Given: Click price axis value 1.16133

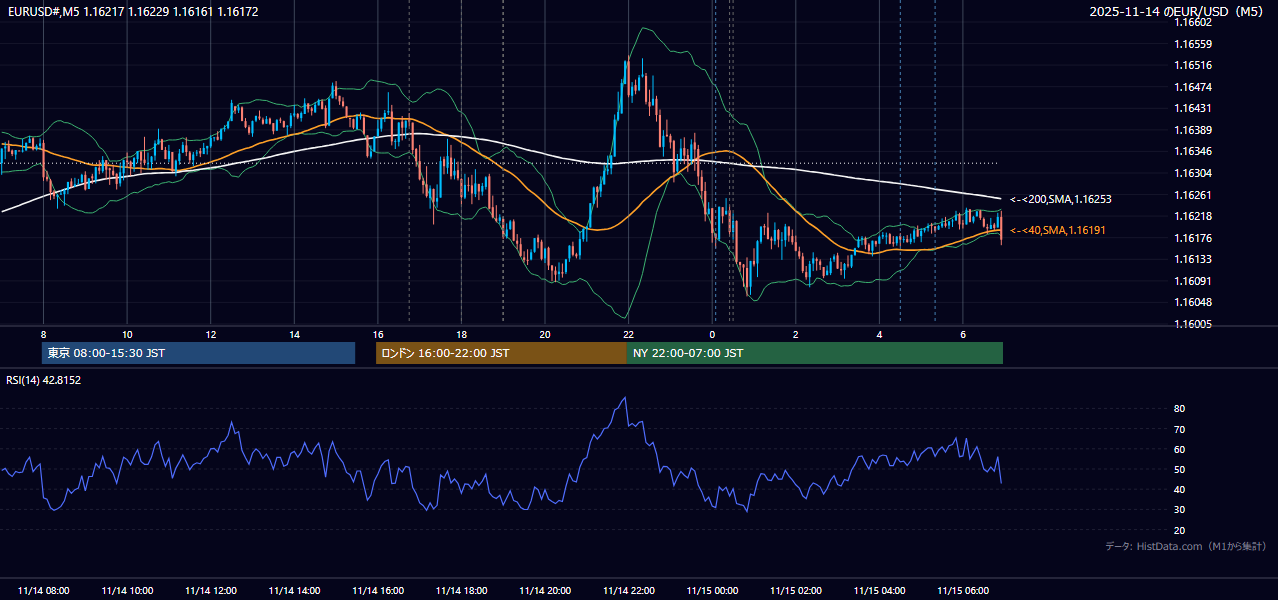Looking at the screenshot, I should (x=1193, y=259).
